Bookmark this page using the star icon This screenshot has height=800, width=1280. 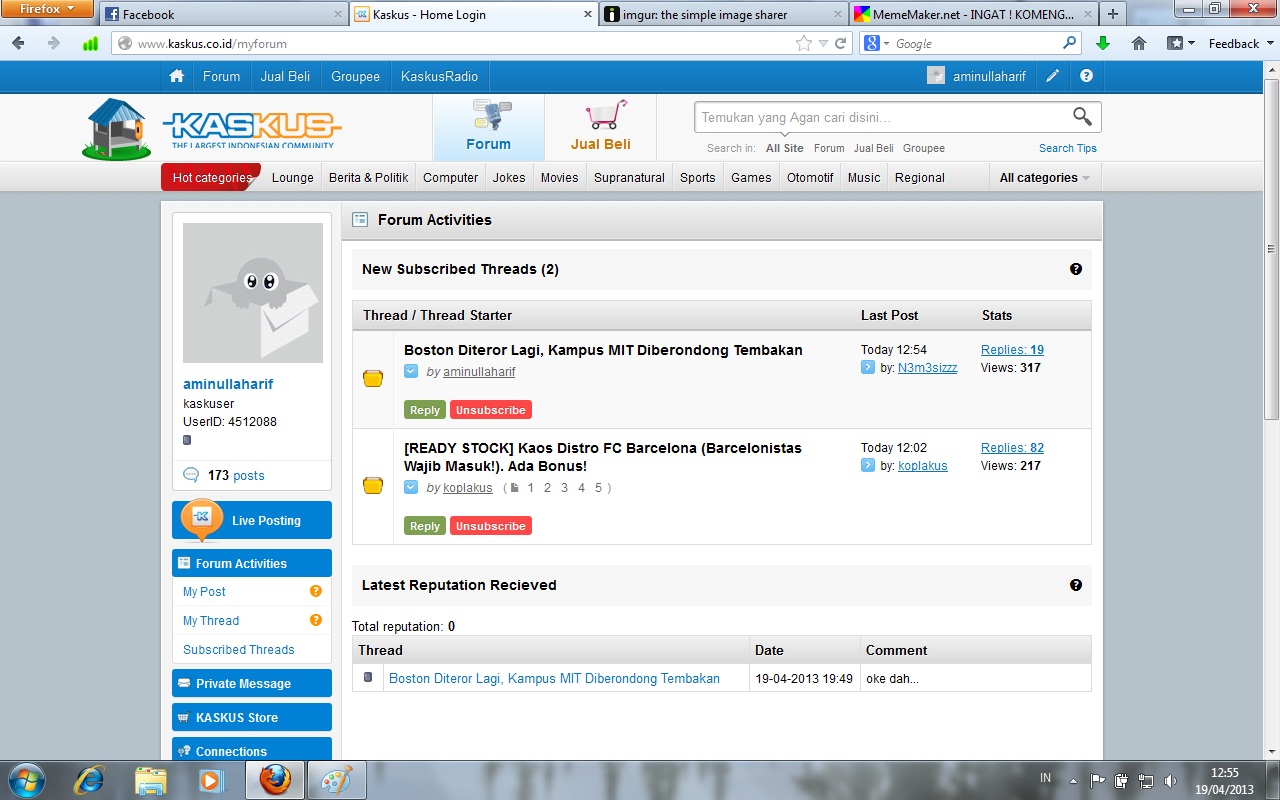(804, 43)
